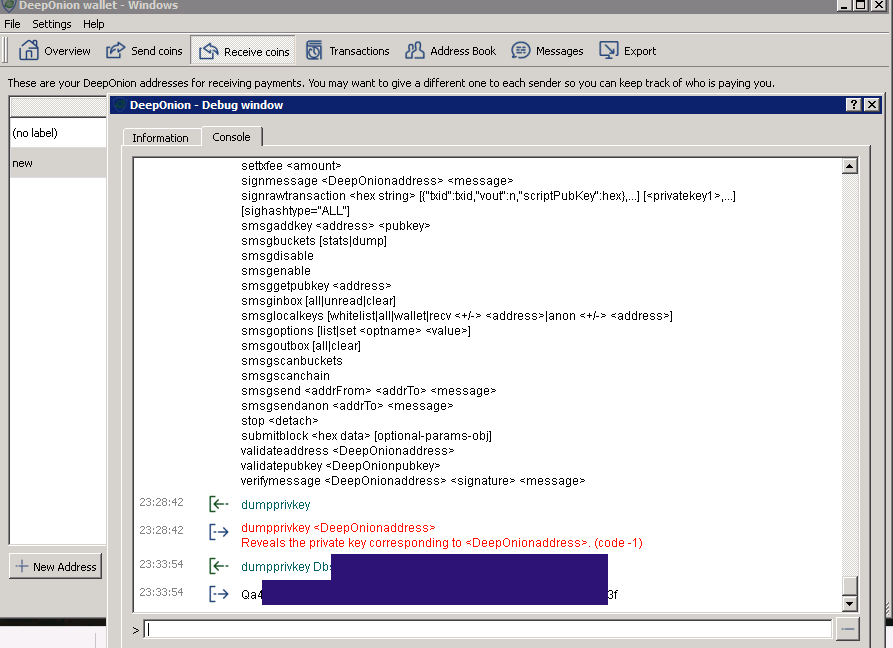Minimize the DeepOnion wallet window
Image resolution: width=893 pixels, height=648 pixels.
tap(844, 5)
